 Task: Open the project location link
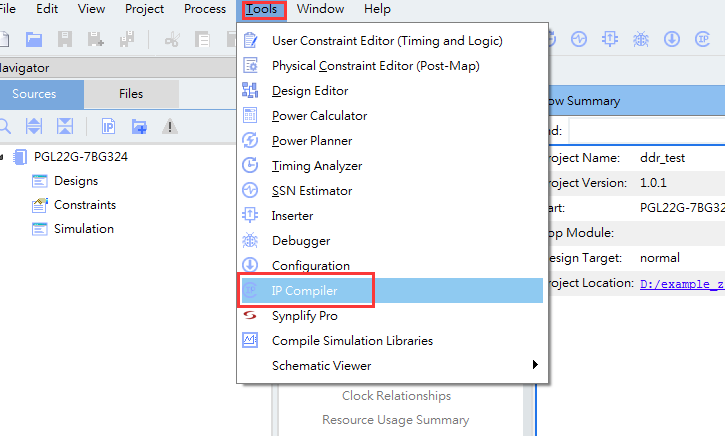pyautogui.click(x=682, y=283)
